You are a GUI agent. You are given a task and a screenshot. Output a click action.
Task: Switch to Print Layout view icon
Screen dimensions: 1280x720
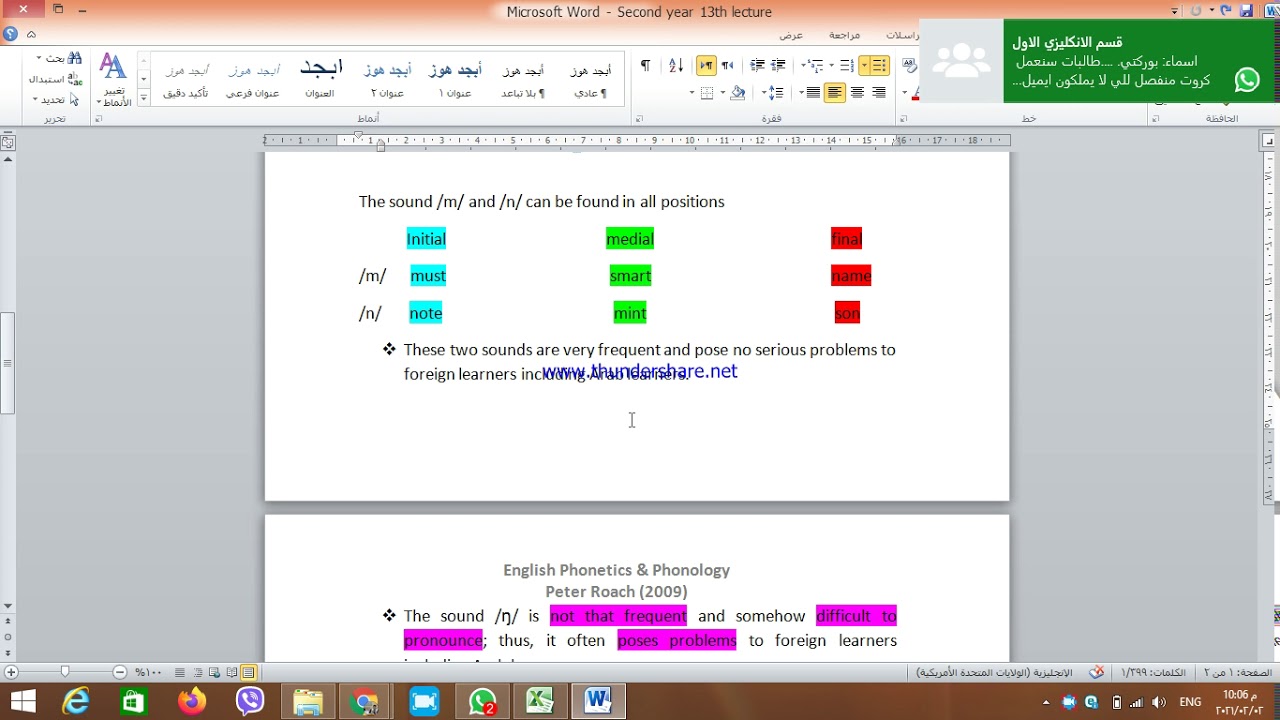[248, 673]
